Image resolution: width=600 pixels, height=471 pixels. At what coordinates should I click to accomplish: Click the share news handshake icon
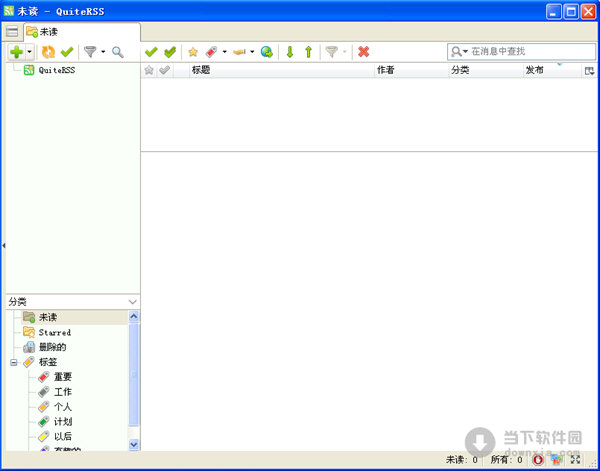240,52
